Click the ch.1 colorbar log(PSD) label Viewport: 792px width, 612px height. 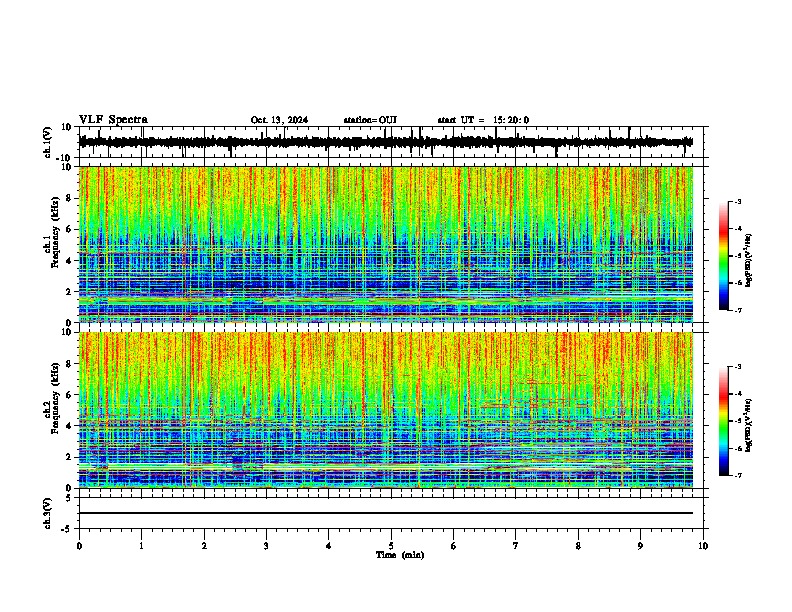(749, 261)
